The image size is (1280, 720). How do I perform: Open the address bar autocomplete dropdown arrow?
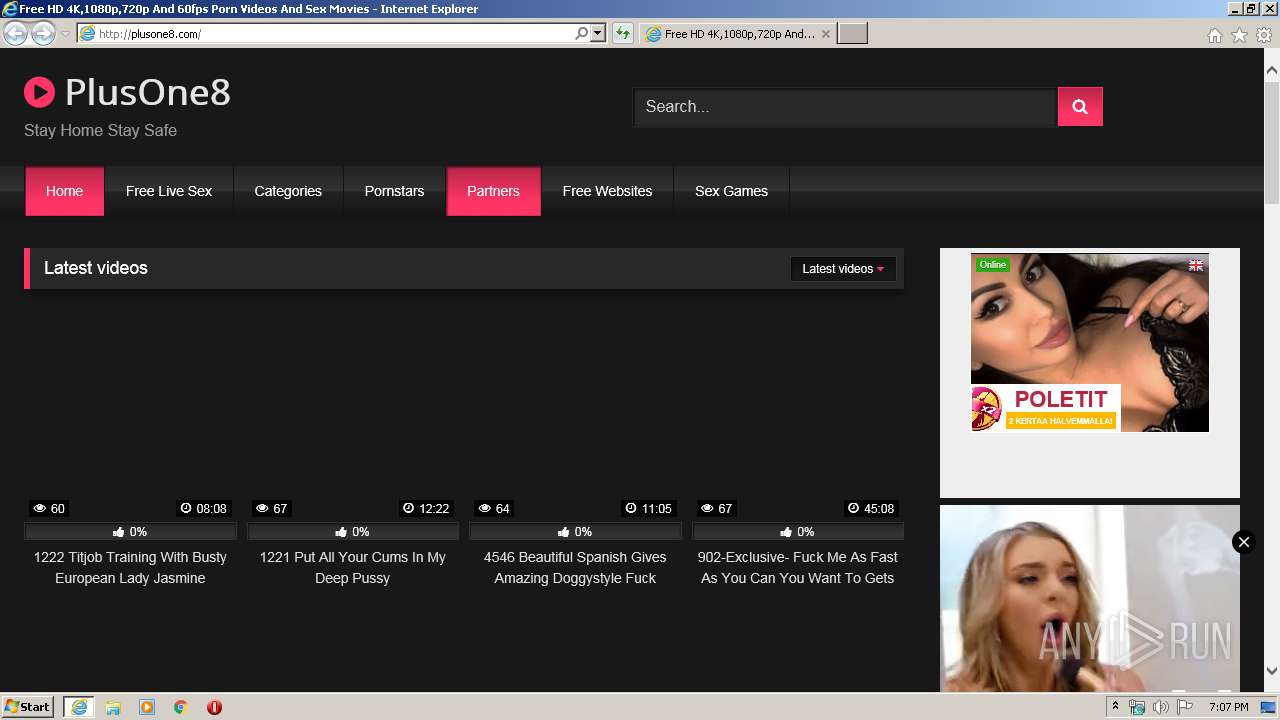[x=598, y=34]
